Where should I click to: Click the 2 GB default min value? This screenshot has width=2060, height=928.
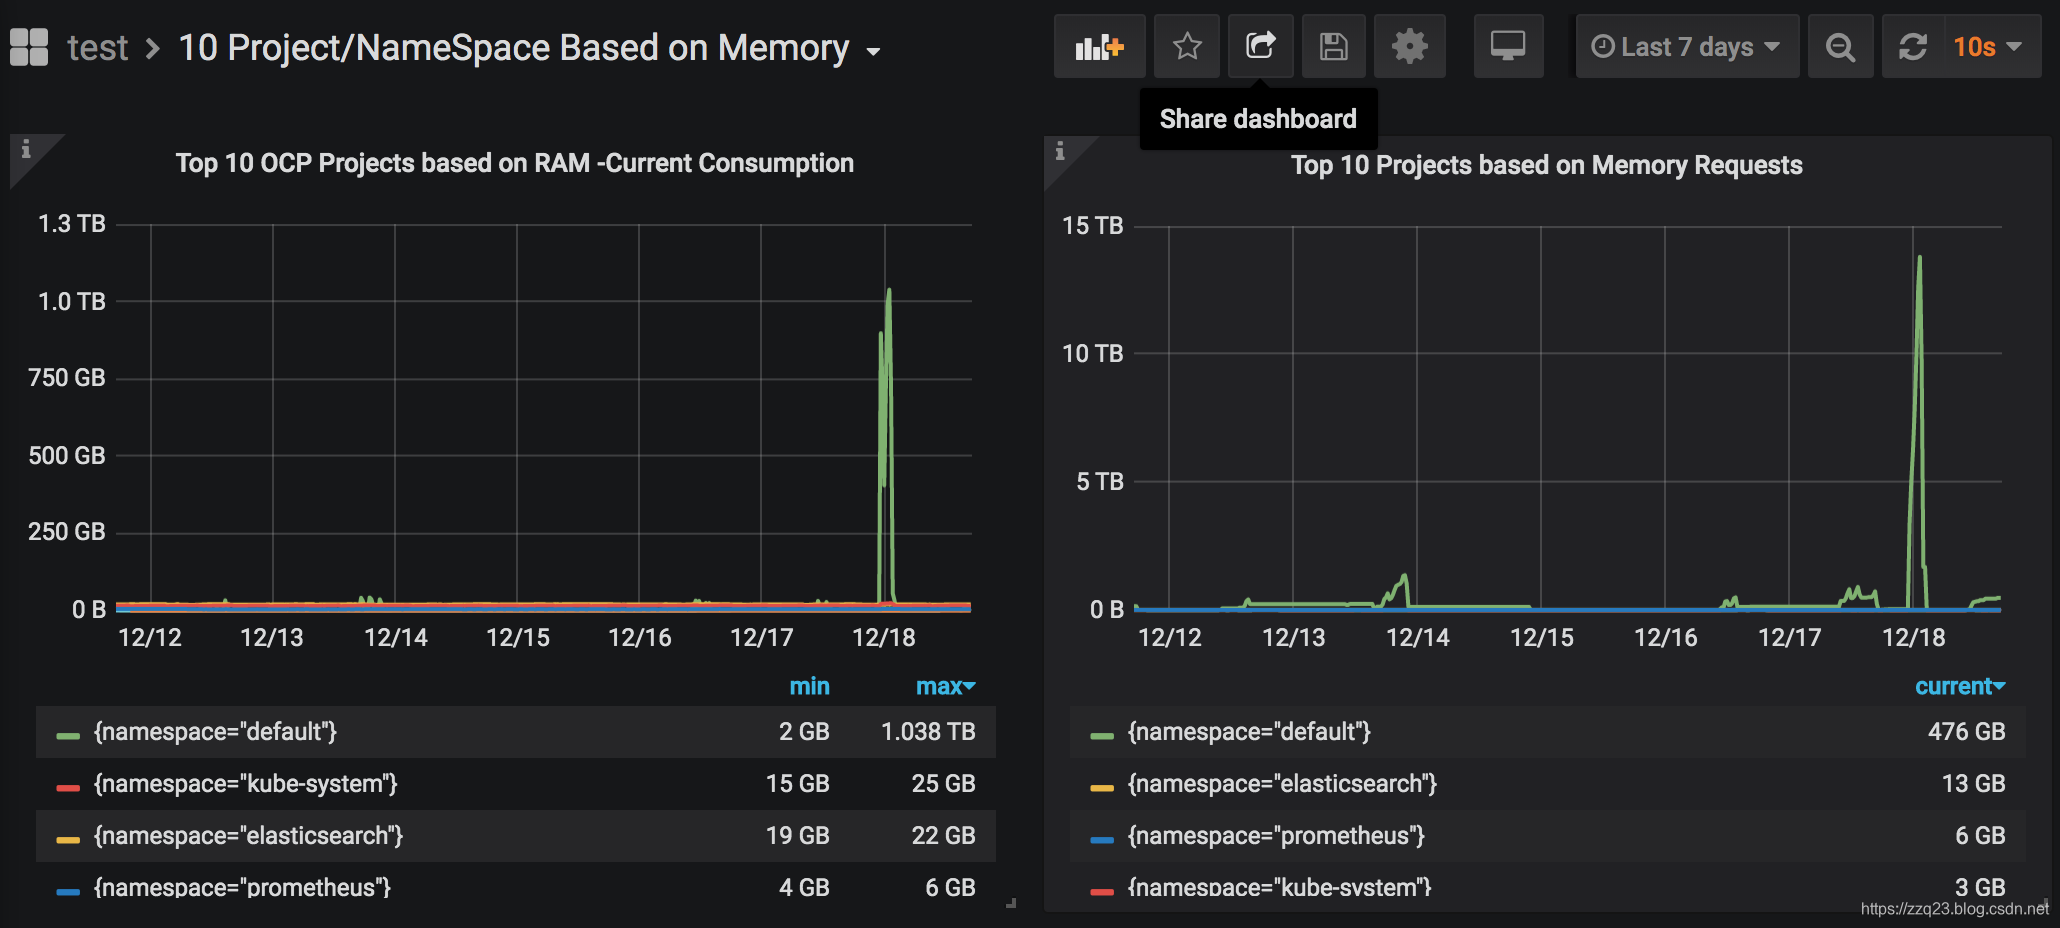[804, 732]
